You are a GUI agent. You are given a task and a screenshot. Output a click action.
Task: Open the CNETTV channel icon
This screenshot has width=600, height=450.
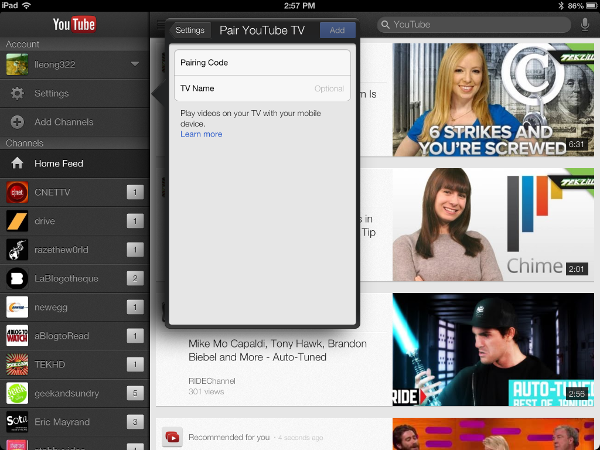[17, 192]
